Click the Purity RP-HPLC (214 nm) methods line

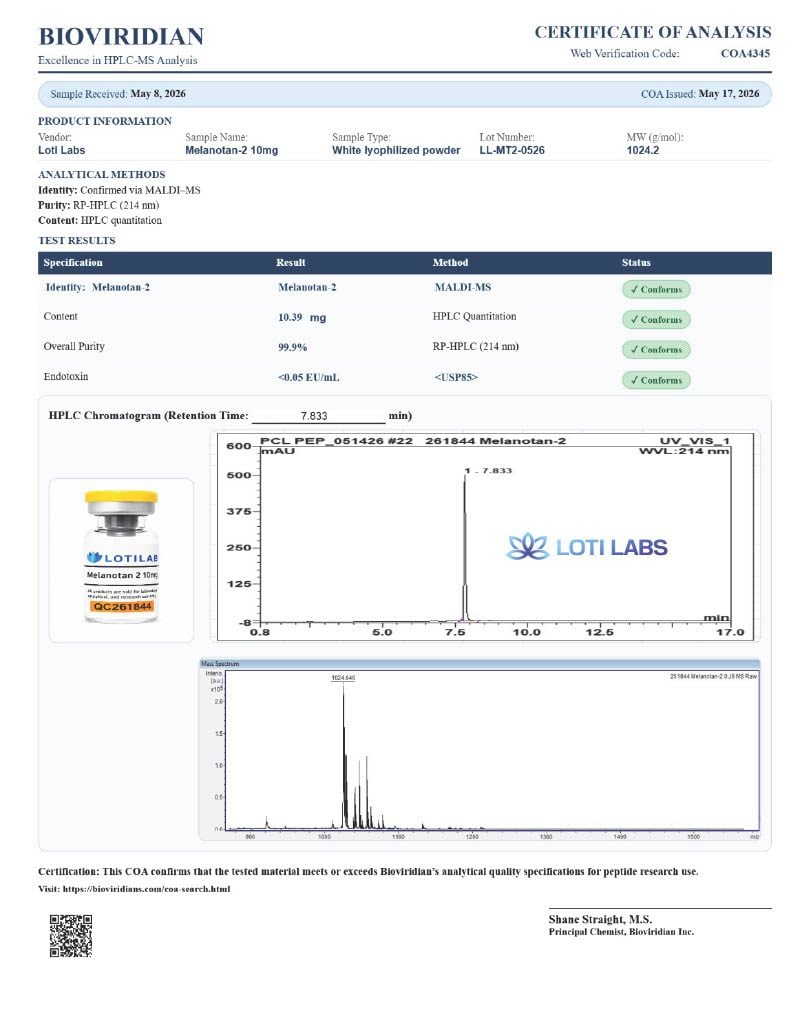coord(99,205)
